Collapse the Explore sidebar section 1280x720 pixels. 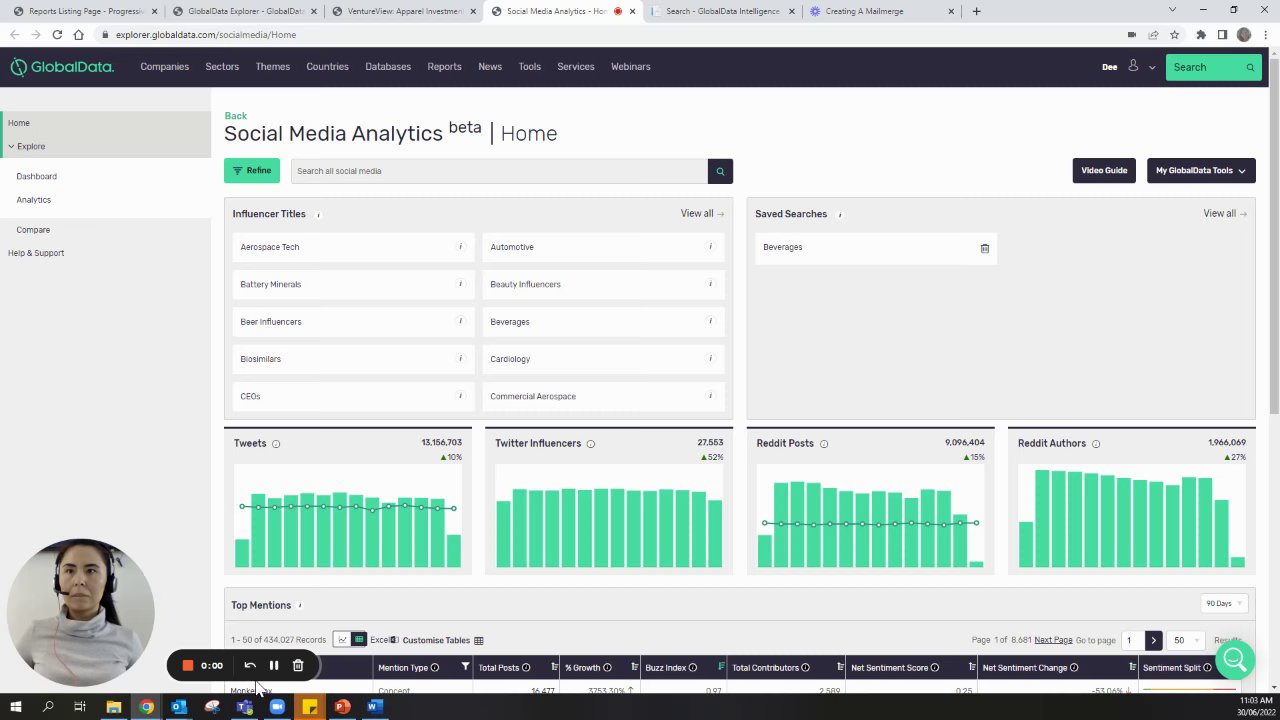tap(11, 147)
